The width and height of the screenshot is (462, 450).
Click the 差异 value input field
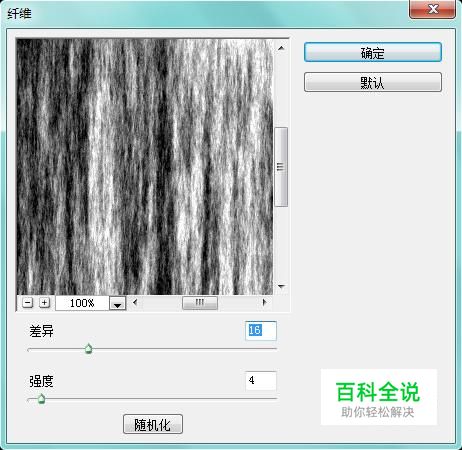click(x=261, y=331)
